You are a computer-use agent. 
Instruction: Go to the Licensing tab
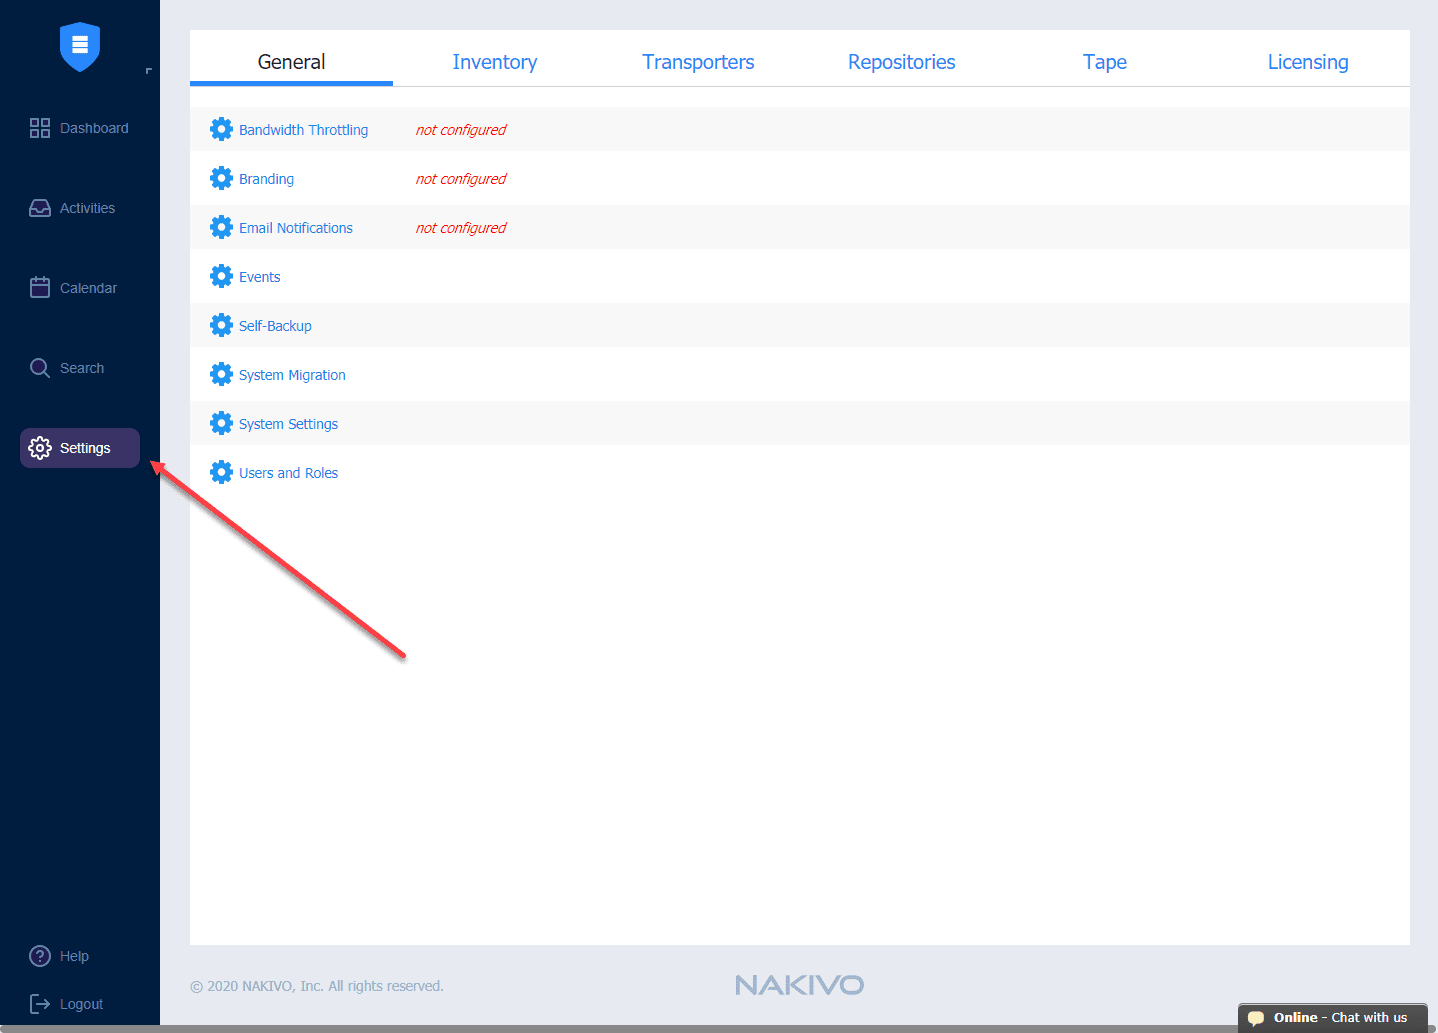1308,62
